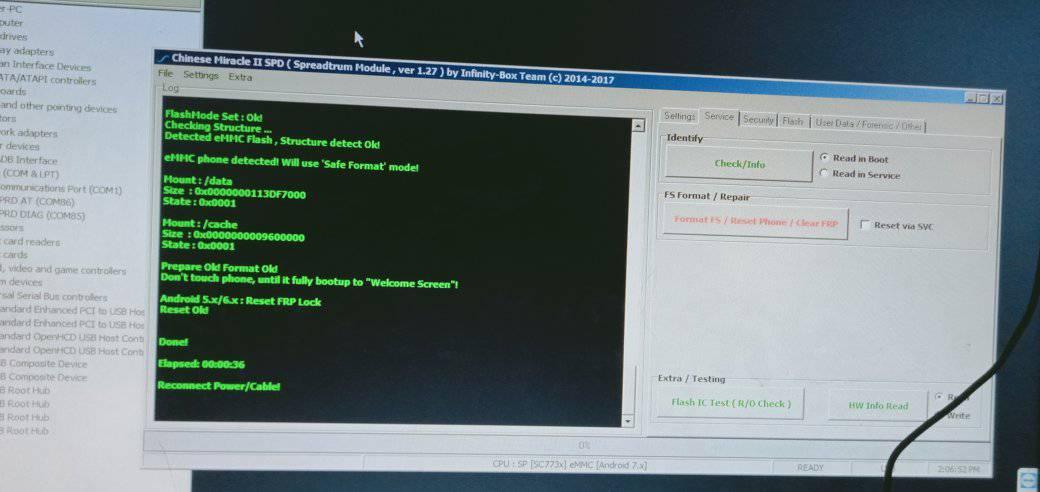Select the SPRD AT (COM86) device

coord(37,202)
